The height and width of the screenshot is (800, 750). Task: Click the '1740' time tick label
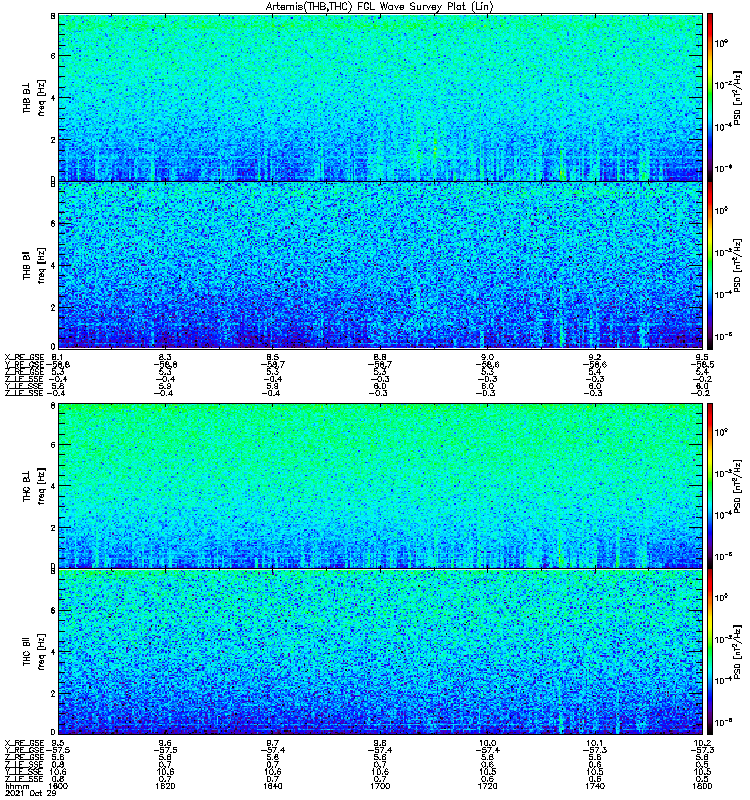click(x=595, y=786)
